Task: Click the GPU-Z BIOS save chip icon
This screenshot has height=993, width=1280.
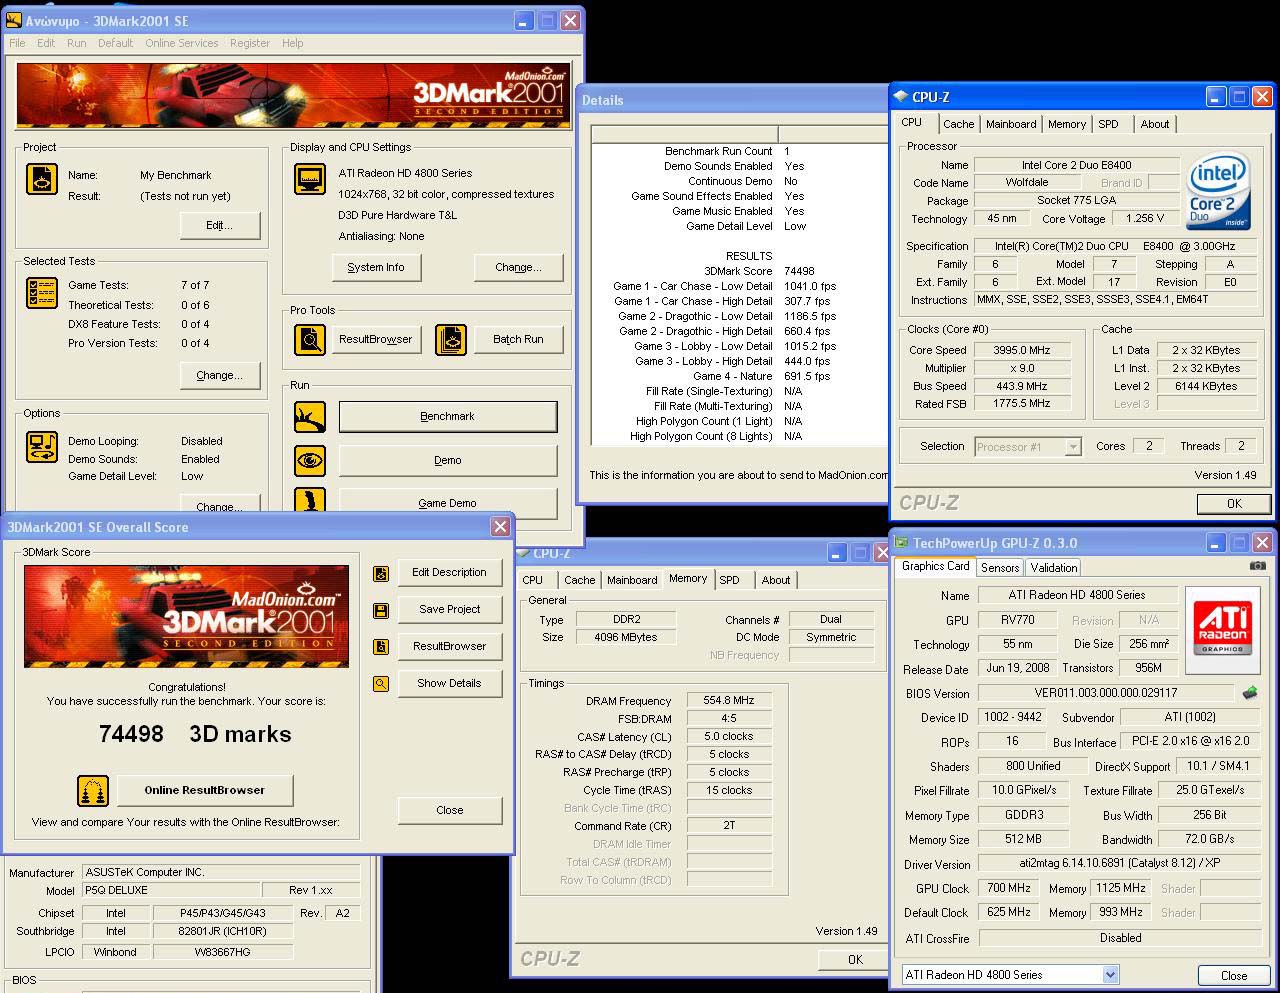Action: (1250, 692)
